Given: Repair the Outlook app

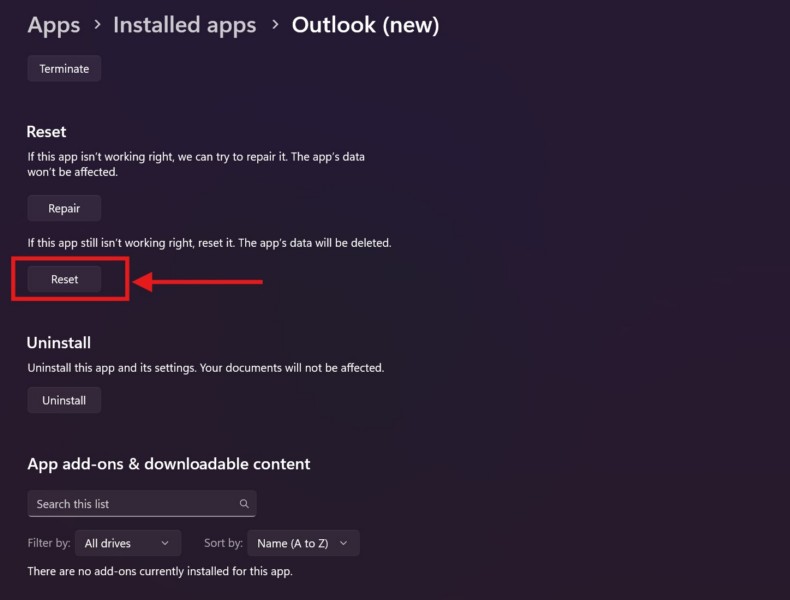Looking at the screenshot, I should pos(64,208).
